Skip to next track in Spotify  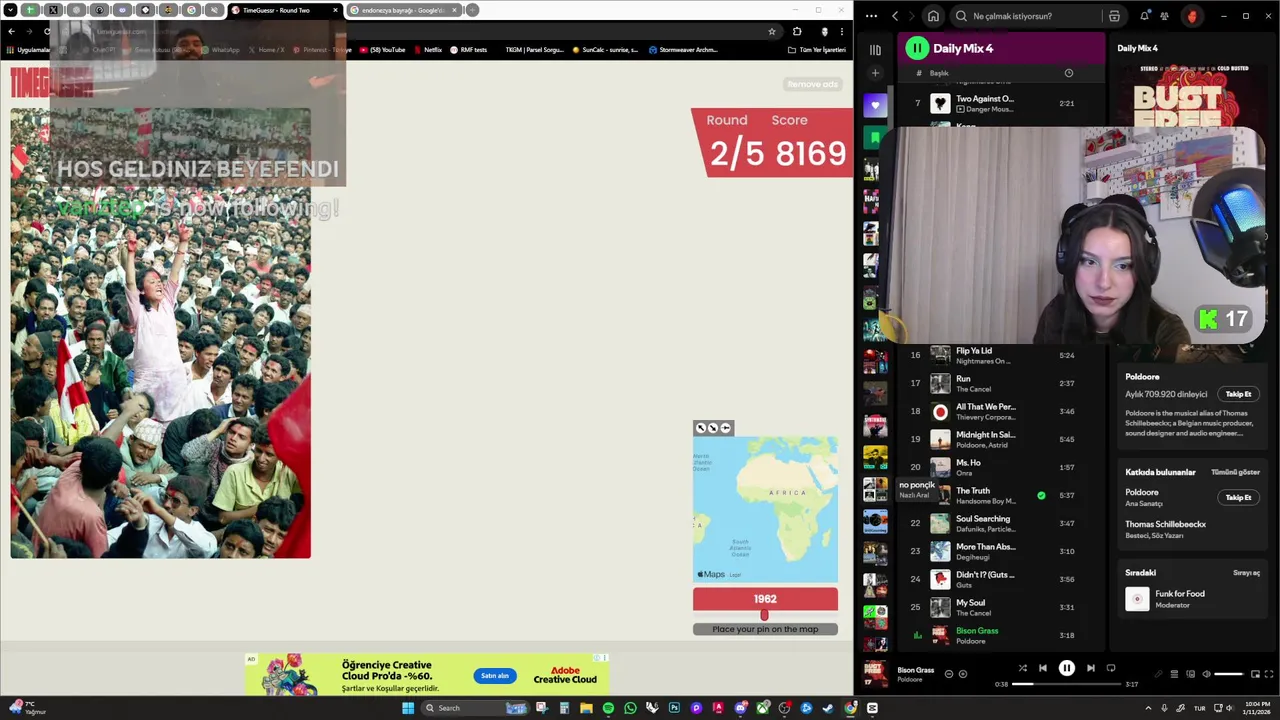pos(1090,668)
